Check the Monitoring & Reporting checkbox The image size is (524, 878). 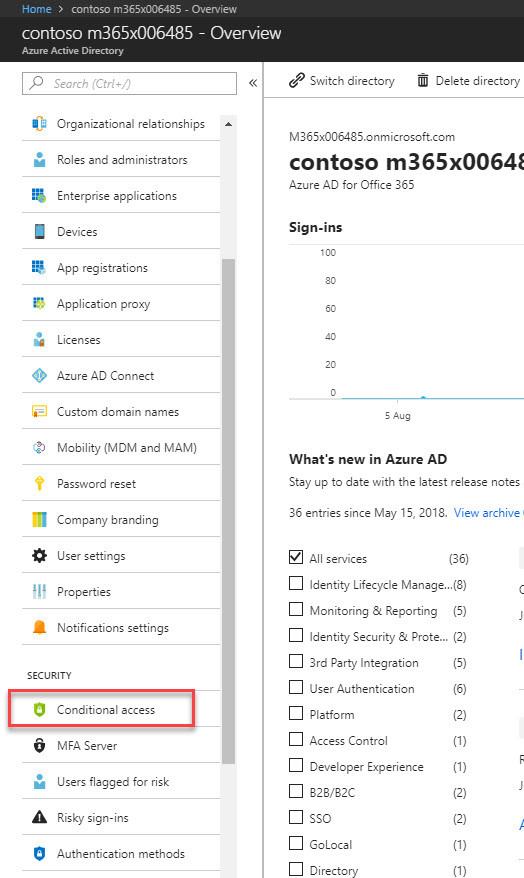[x=296, y=609]
